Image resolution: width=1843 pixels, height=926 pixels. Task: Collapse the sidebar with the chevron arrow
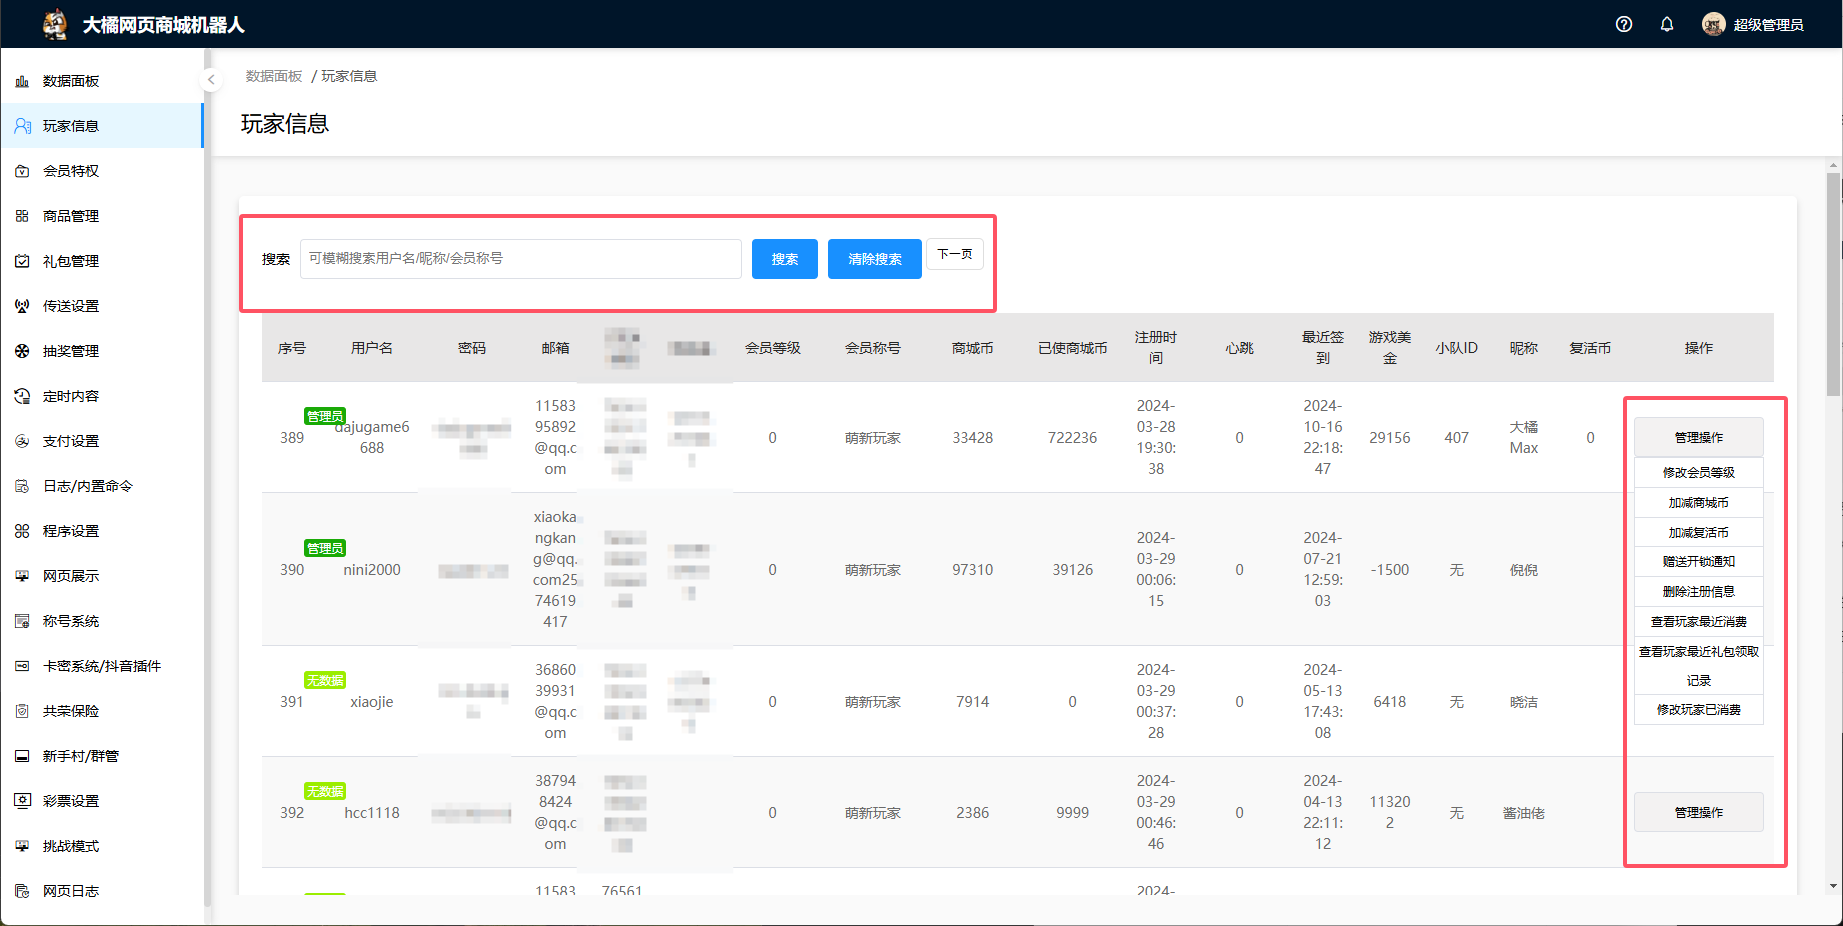[x=211, y=79]
